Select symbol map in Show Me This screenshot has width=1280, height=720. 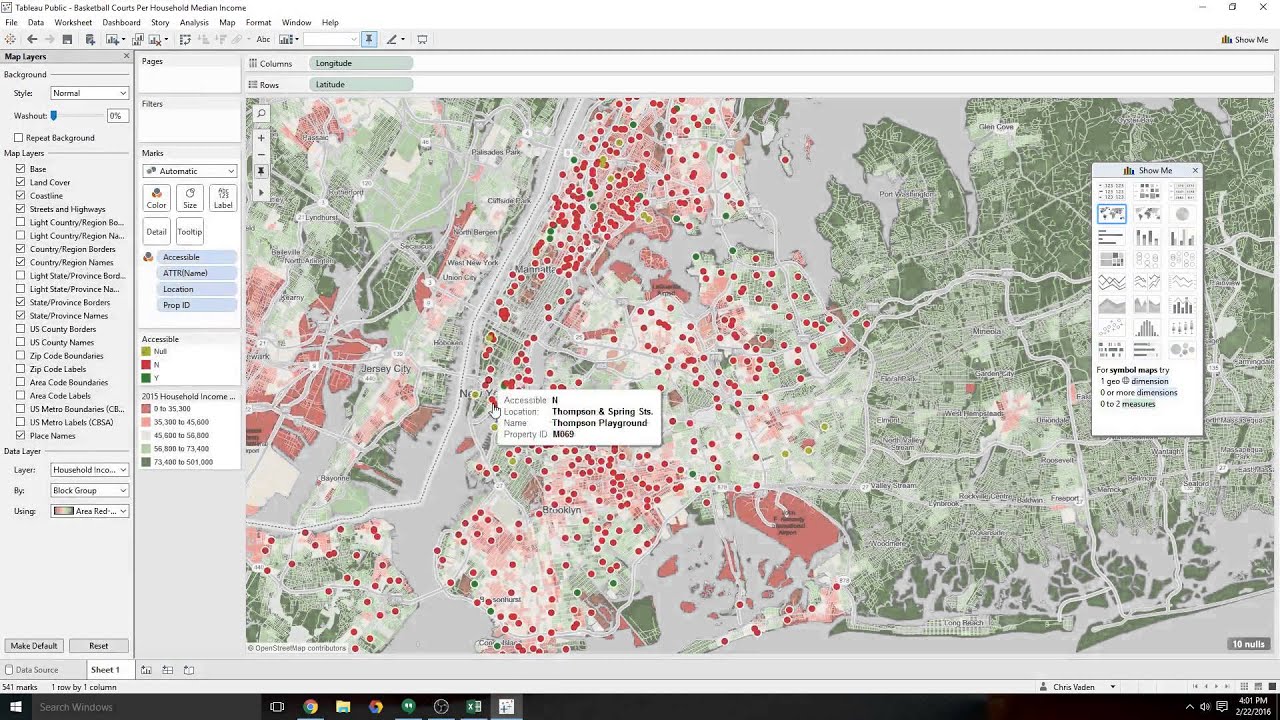coord(1111,213)
